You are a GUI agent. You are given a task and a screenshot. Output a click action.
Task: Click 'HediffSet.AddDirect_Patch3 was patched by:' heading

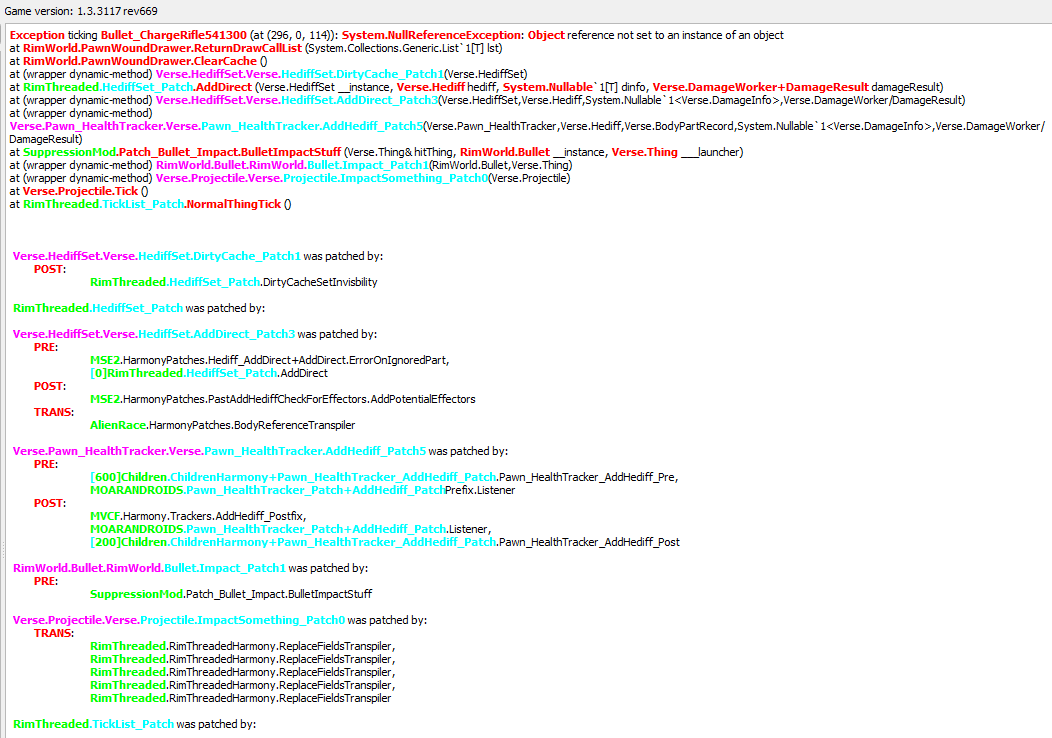(x=195, y=334)
